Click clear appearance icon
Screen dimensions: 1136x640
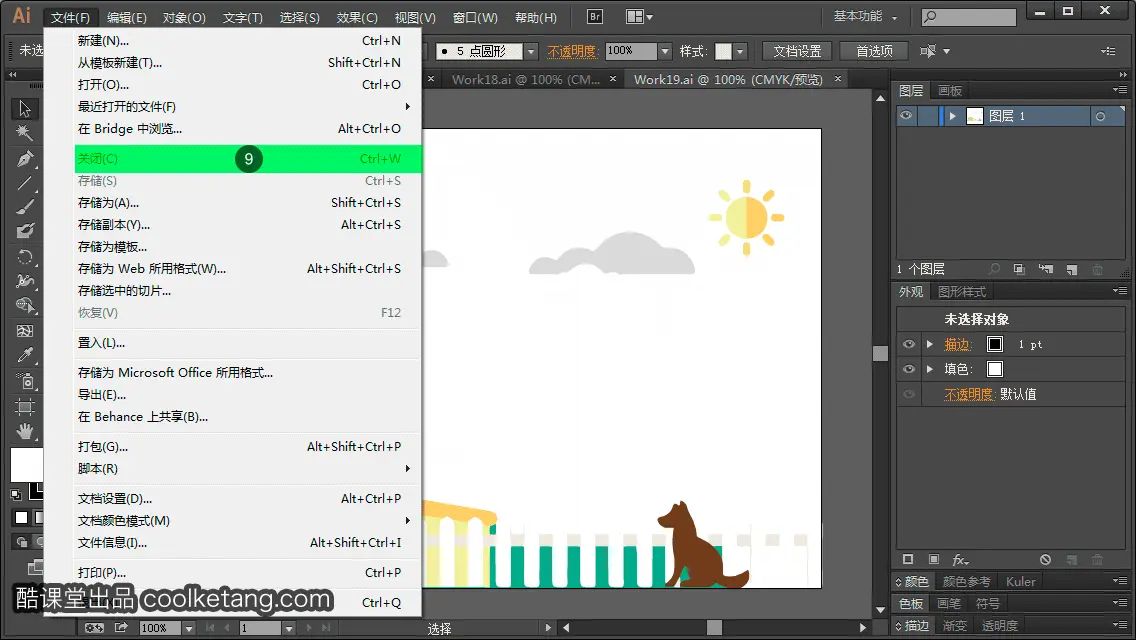pyautogui.click(x=1045, y=560)
